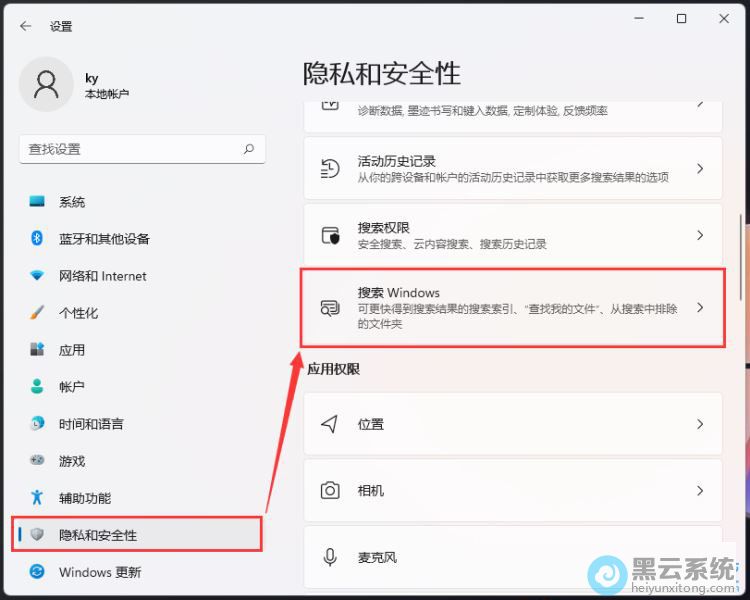Click the back arrow in title bar

25,26
